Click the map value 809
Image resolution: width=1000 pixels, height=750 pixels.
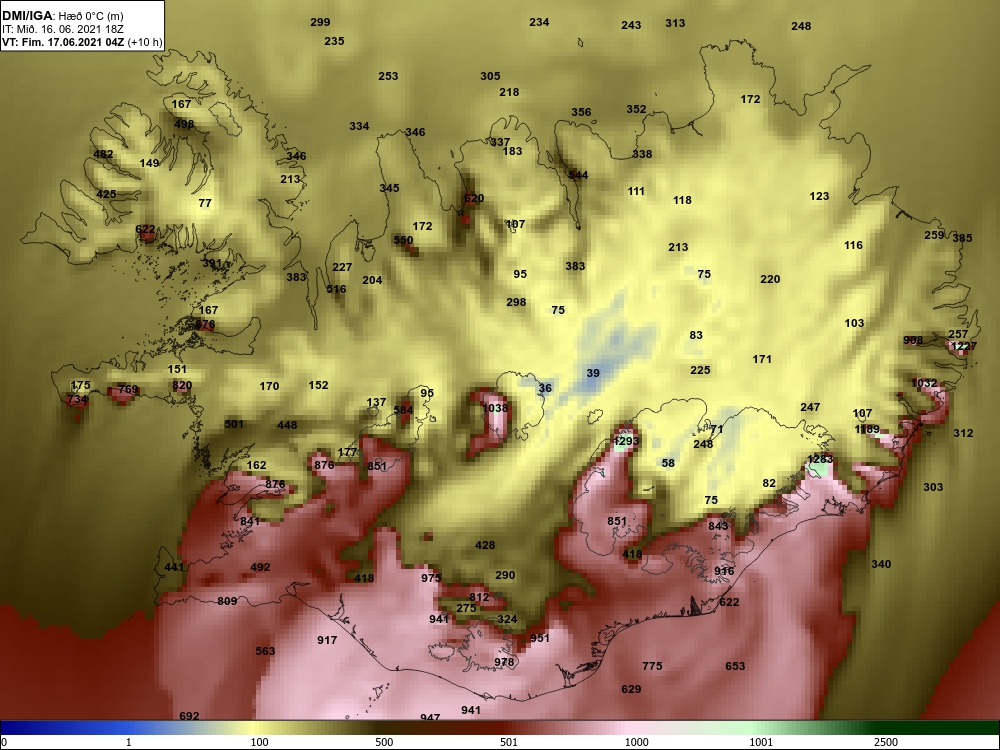coord(227,601)
